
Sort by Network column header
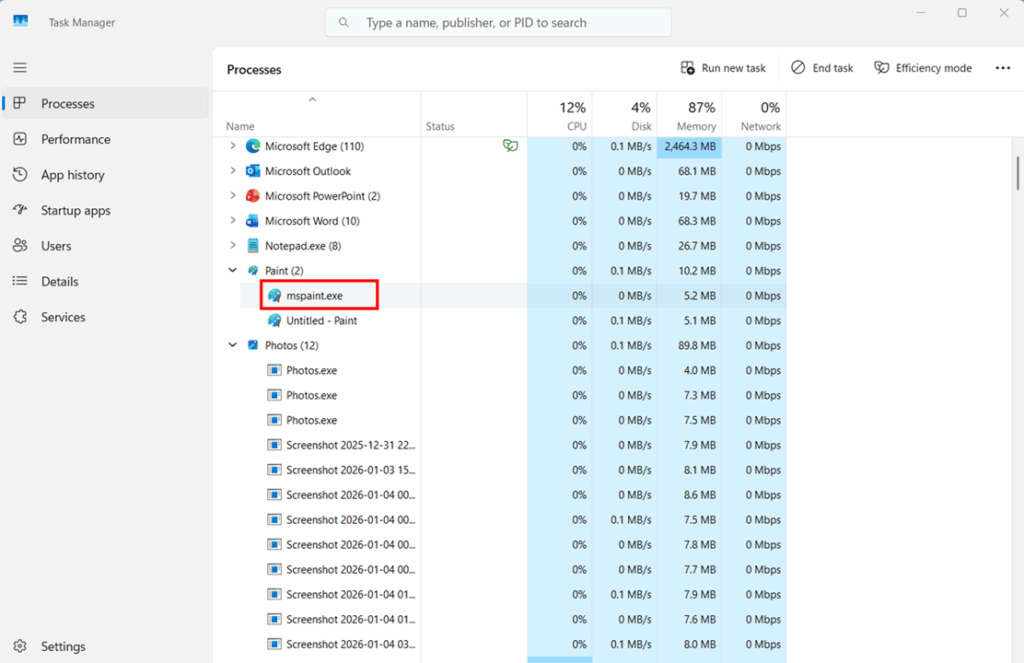[x=754, y=114]
